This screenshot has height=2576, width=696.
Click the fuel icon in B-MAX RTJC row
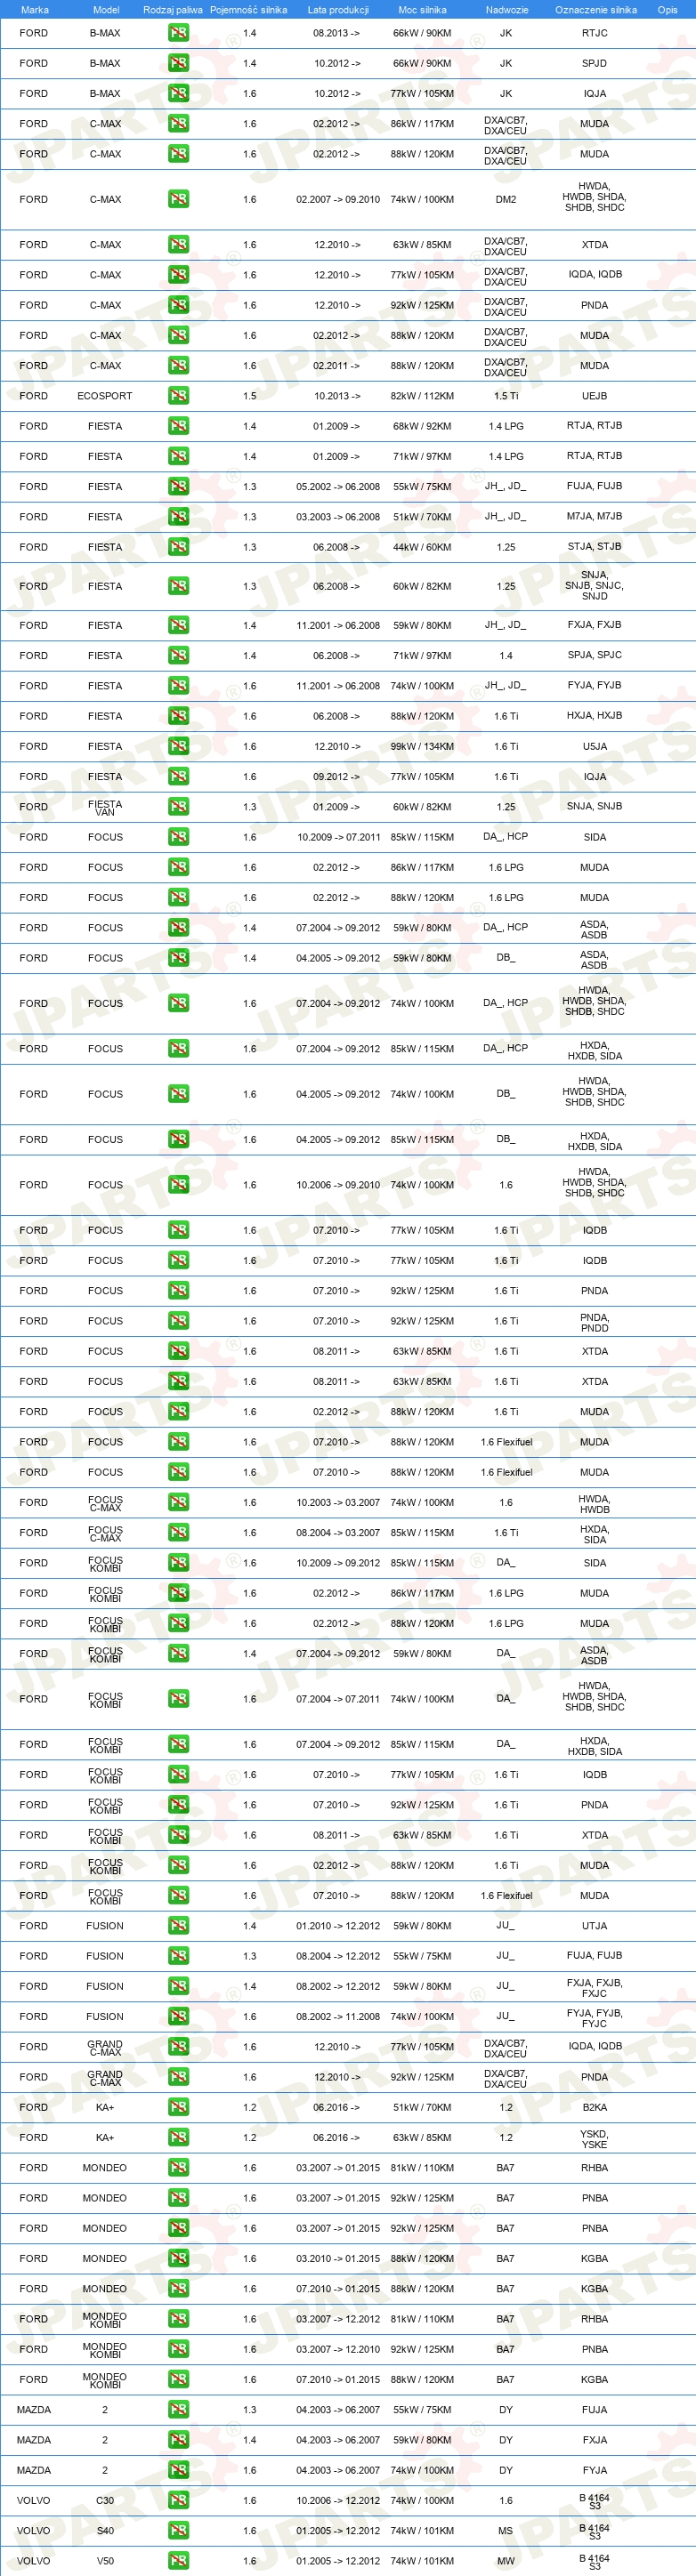[x=178, y=33]
